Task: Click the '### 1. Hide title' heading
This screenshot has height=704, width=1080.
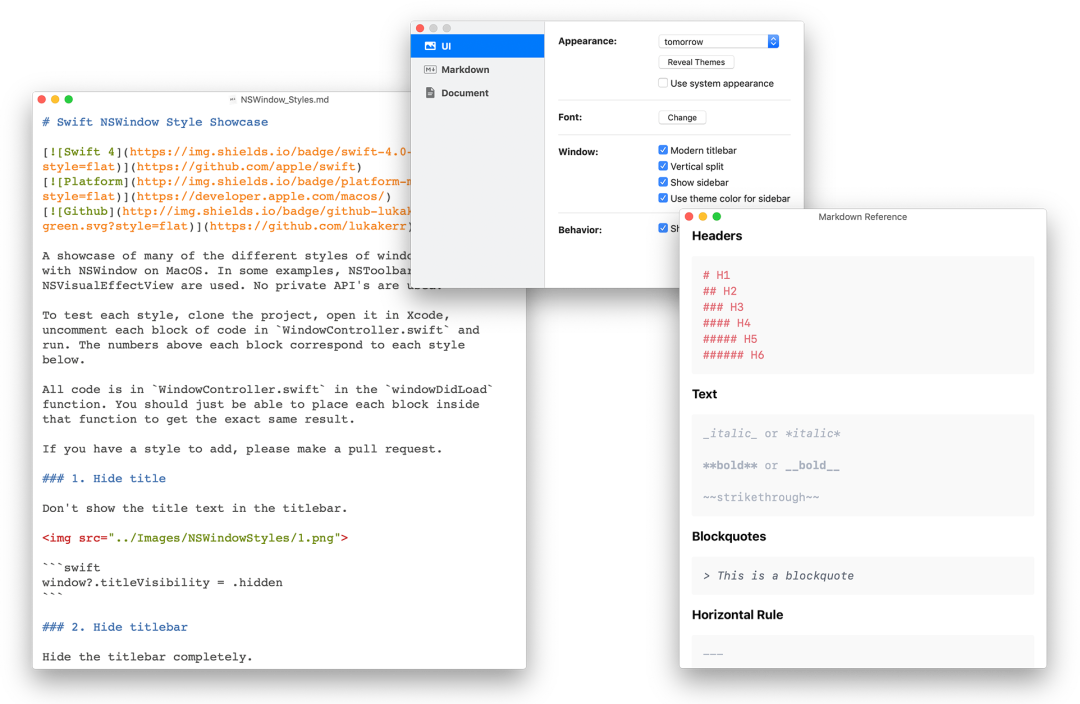Action: click(104, 479)
